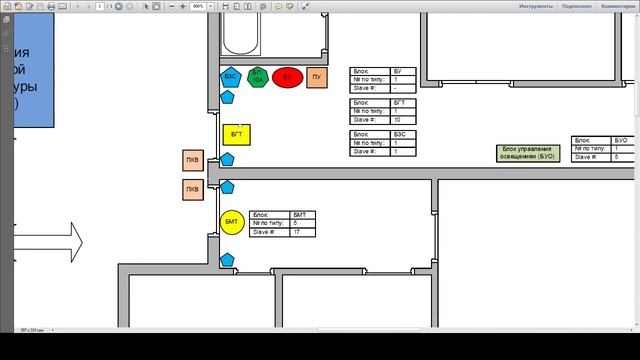Click the red ellipse block
640x360 pixels.
287,77
